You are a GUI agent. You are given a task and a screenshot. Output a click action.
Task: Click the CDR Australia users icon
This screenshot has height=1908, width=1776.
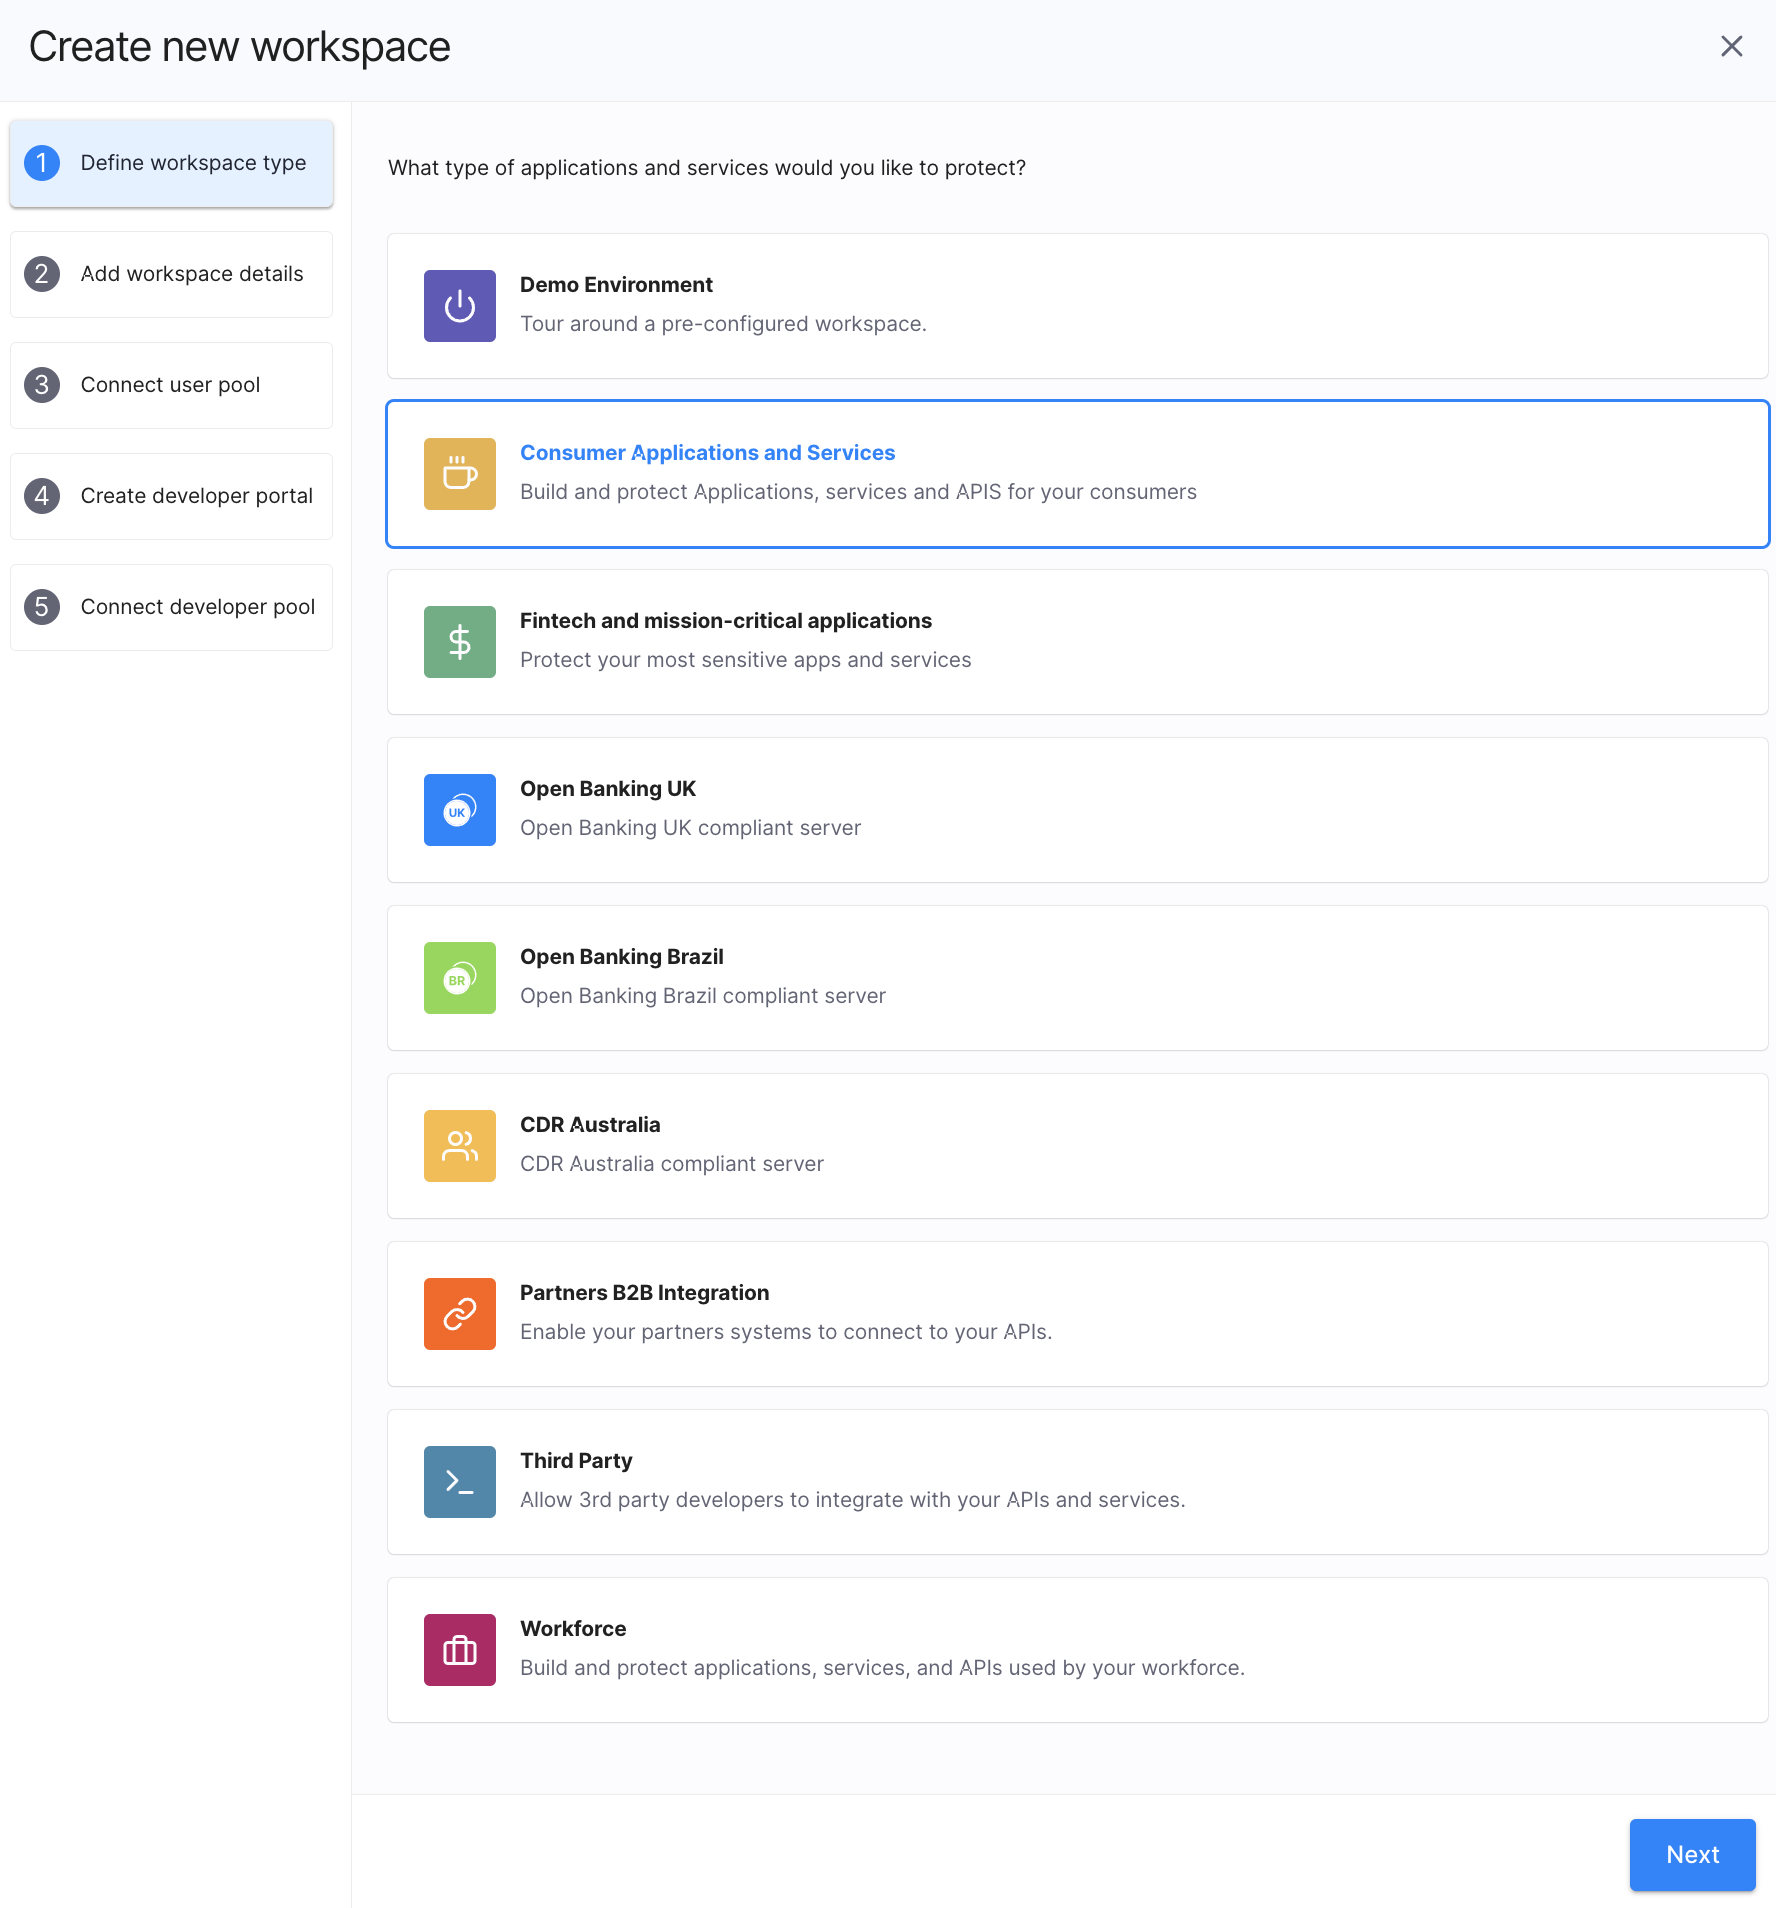(460, 1146)
